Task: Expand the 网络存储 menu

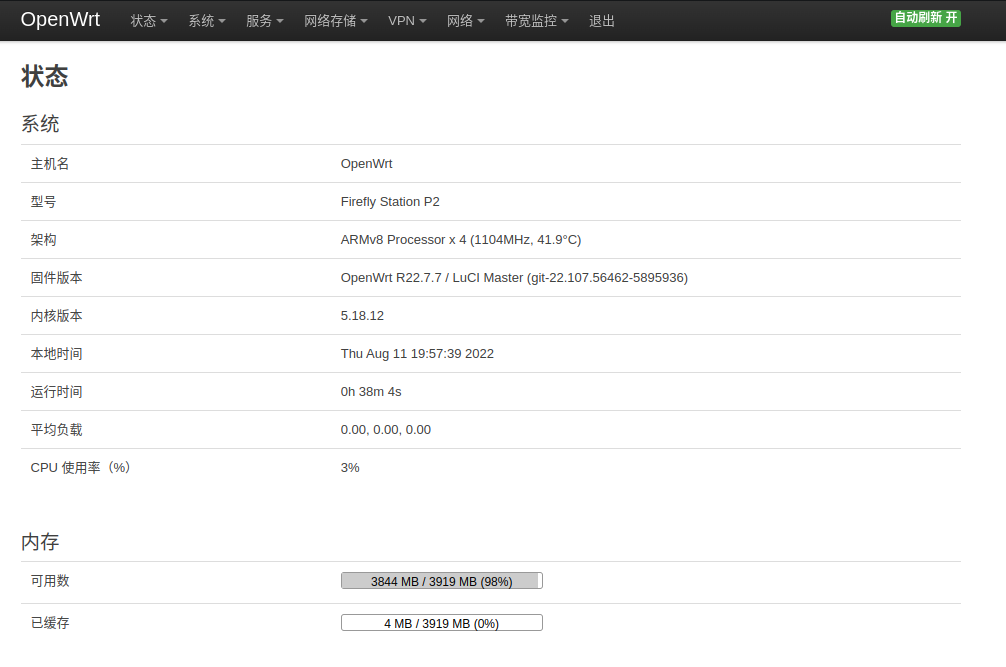Action: pos(336,21)
